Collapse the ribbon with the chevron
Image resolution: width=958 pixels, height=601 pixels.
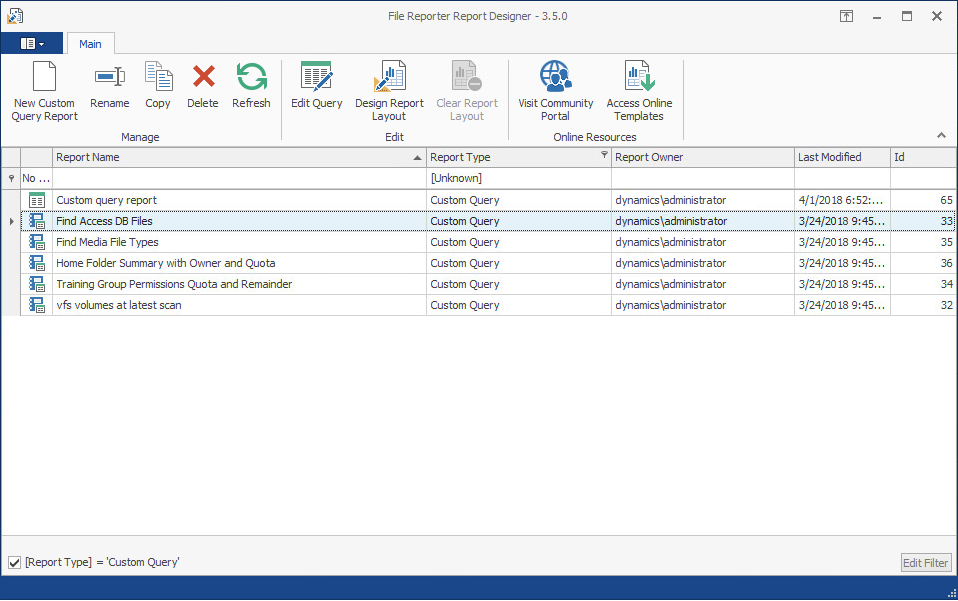(x=940, y=136)
